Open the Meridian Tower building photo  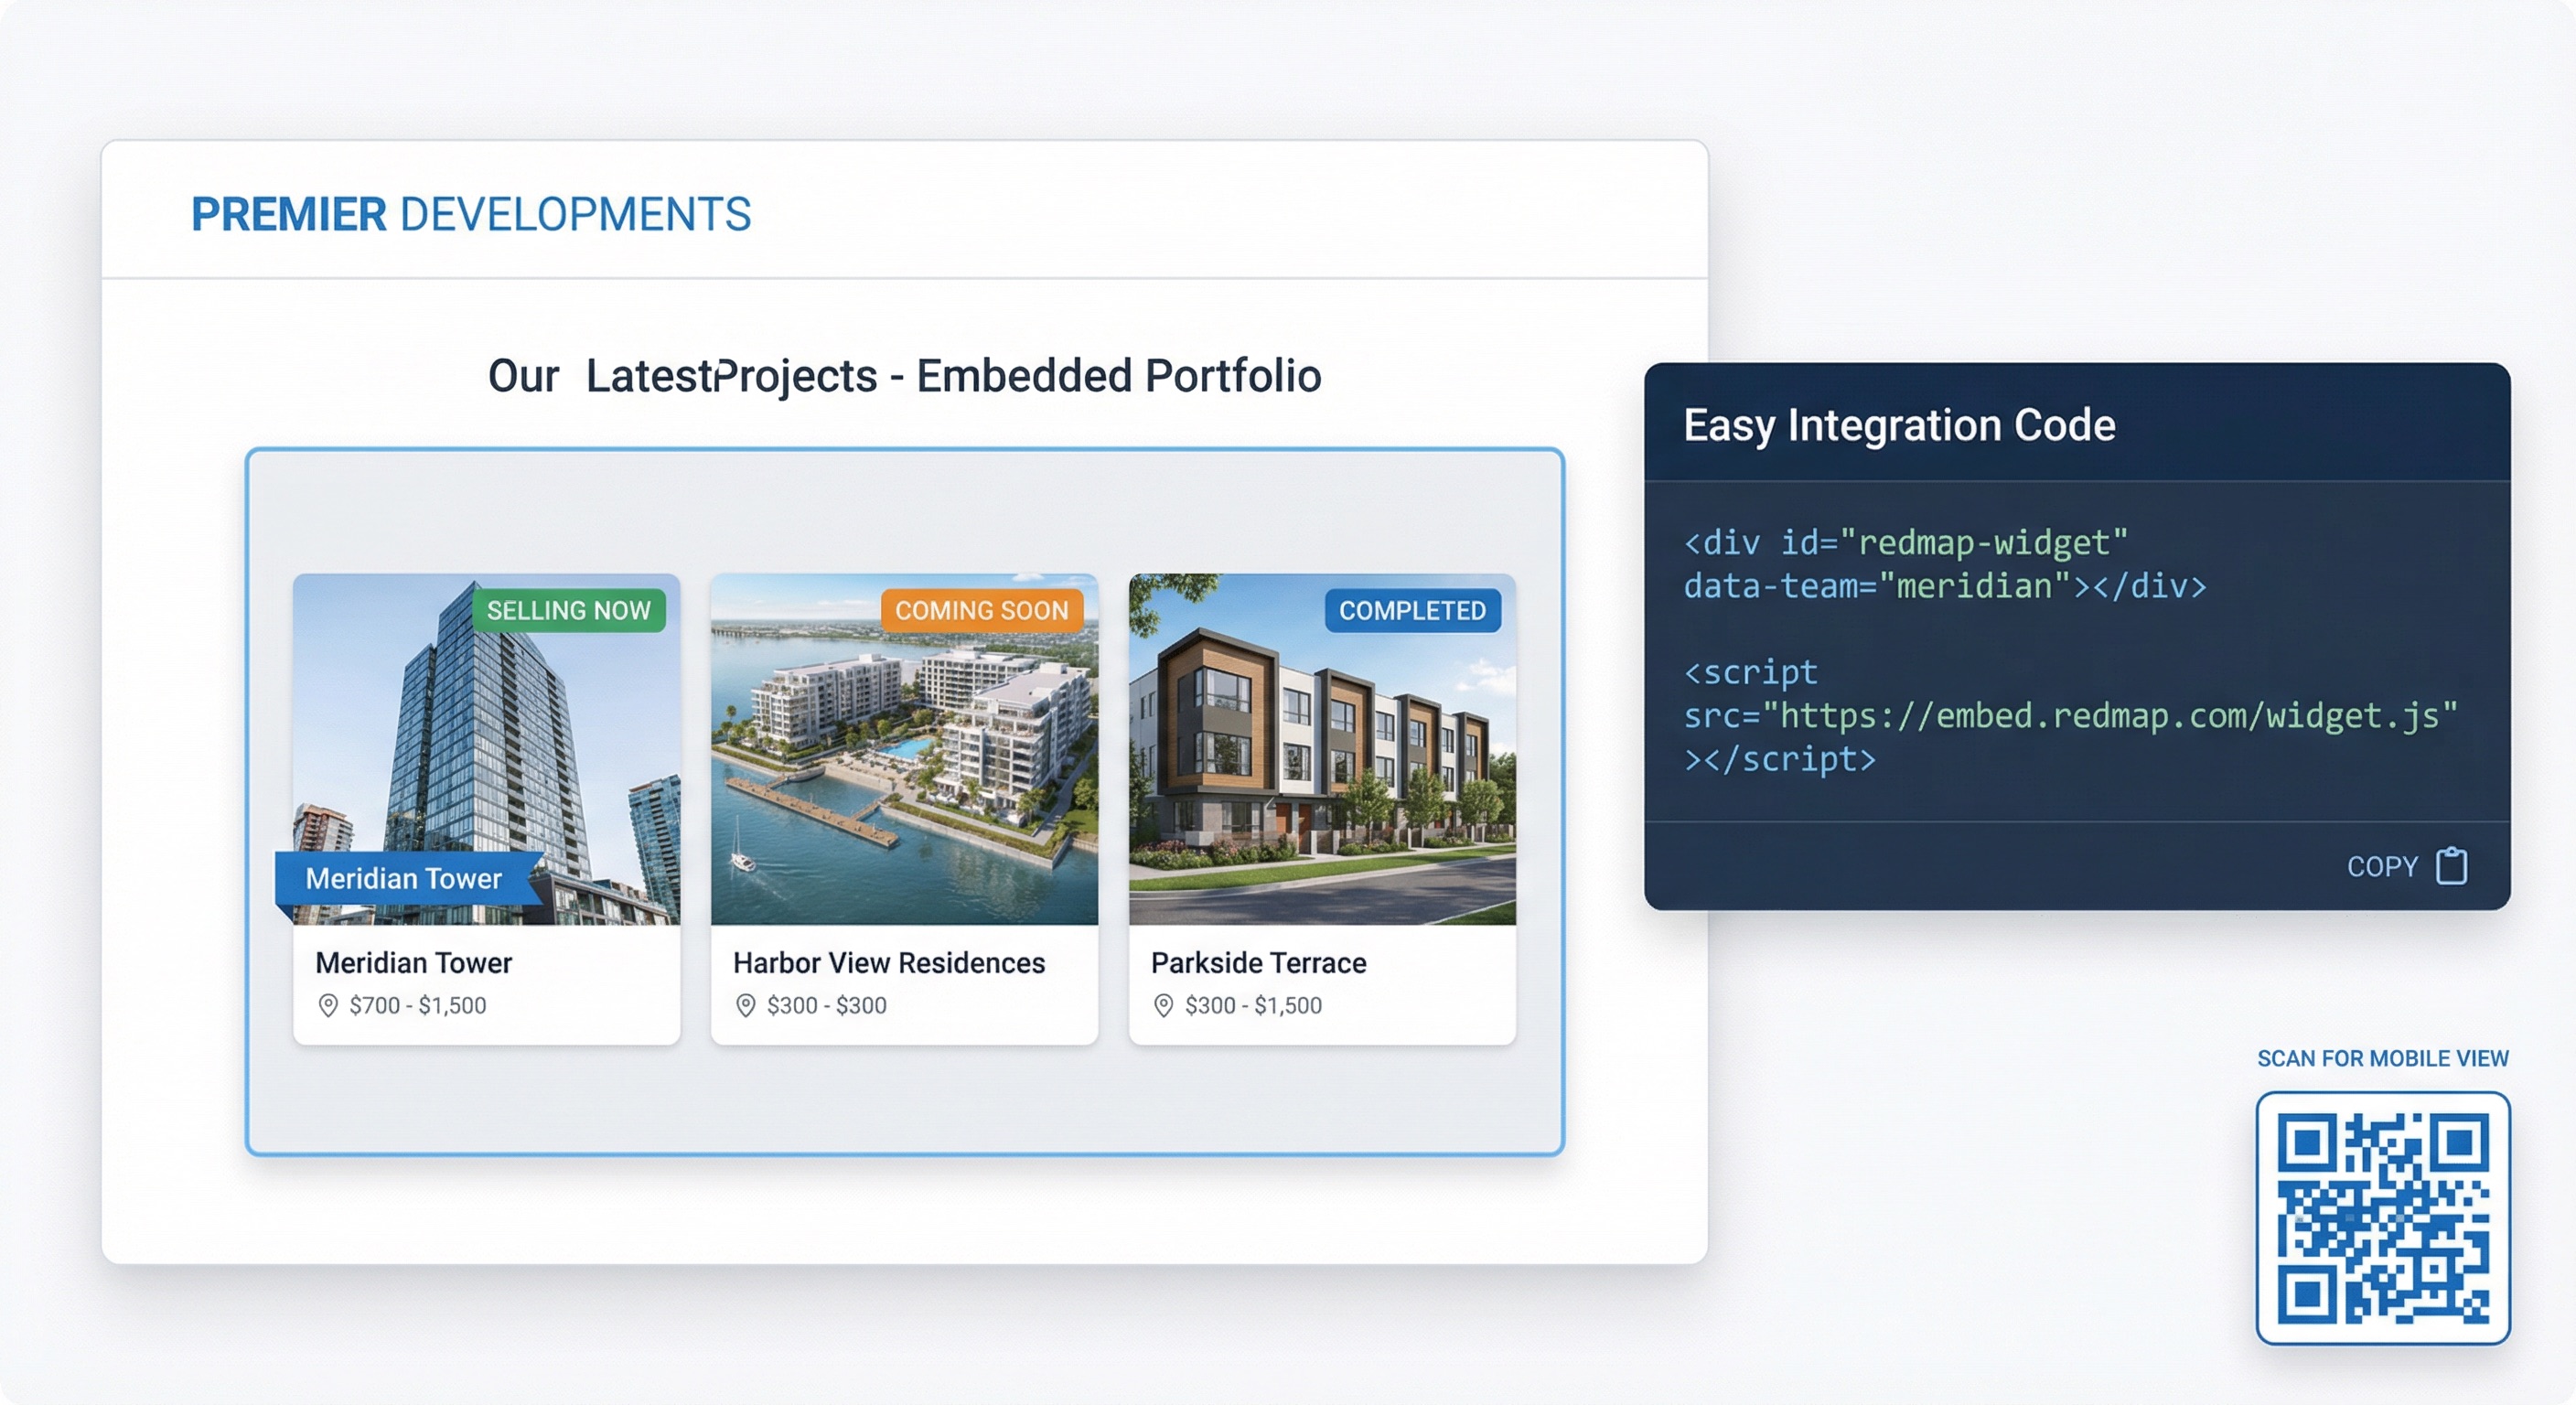[487, 749]
